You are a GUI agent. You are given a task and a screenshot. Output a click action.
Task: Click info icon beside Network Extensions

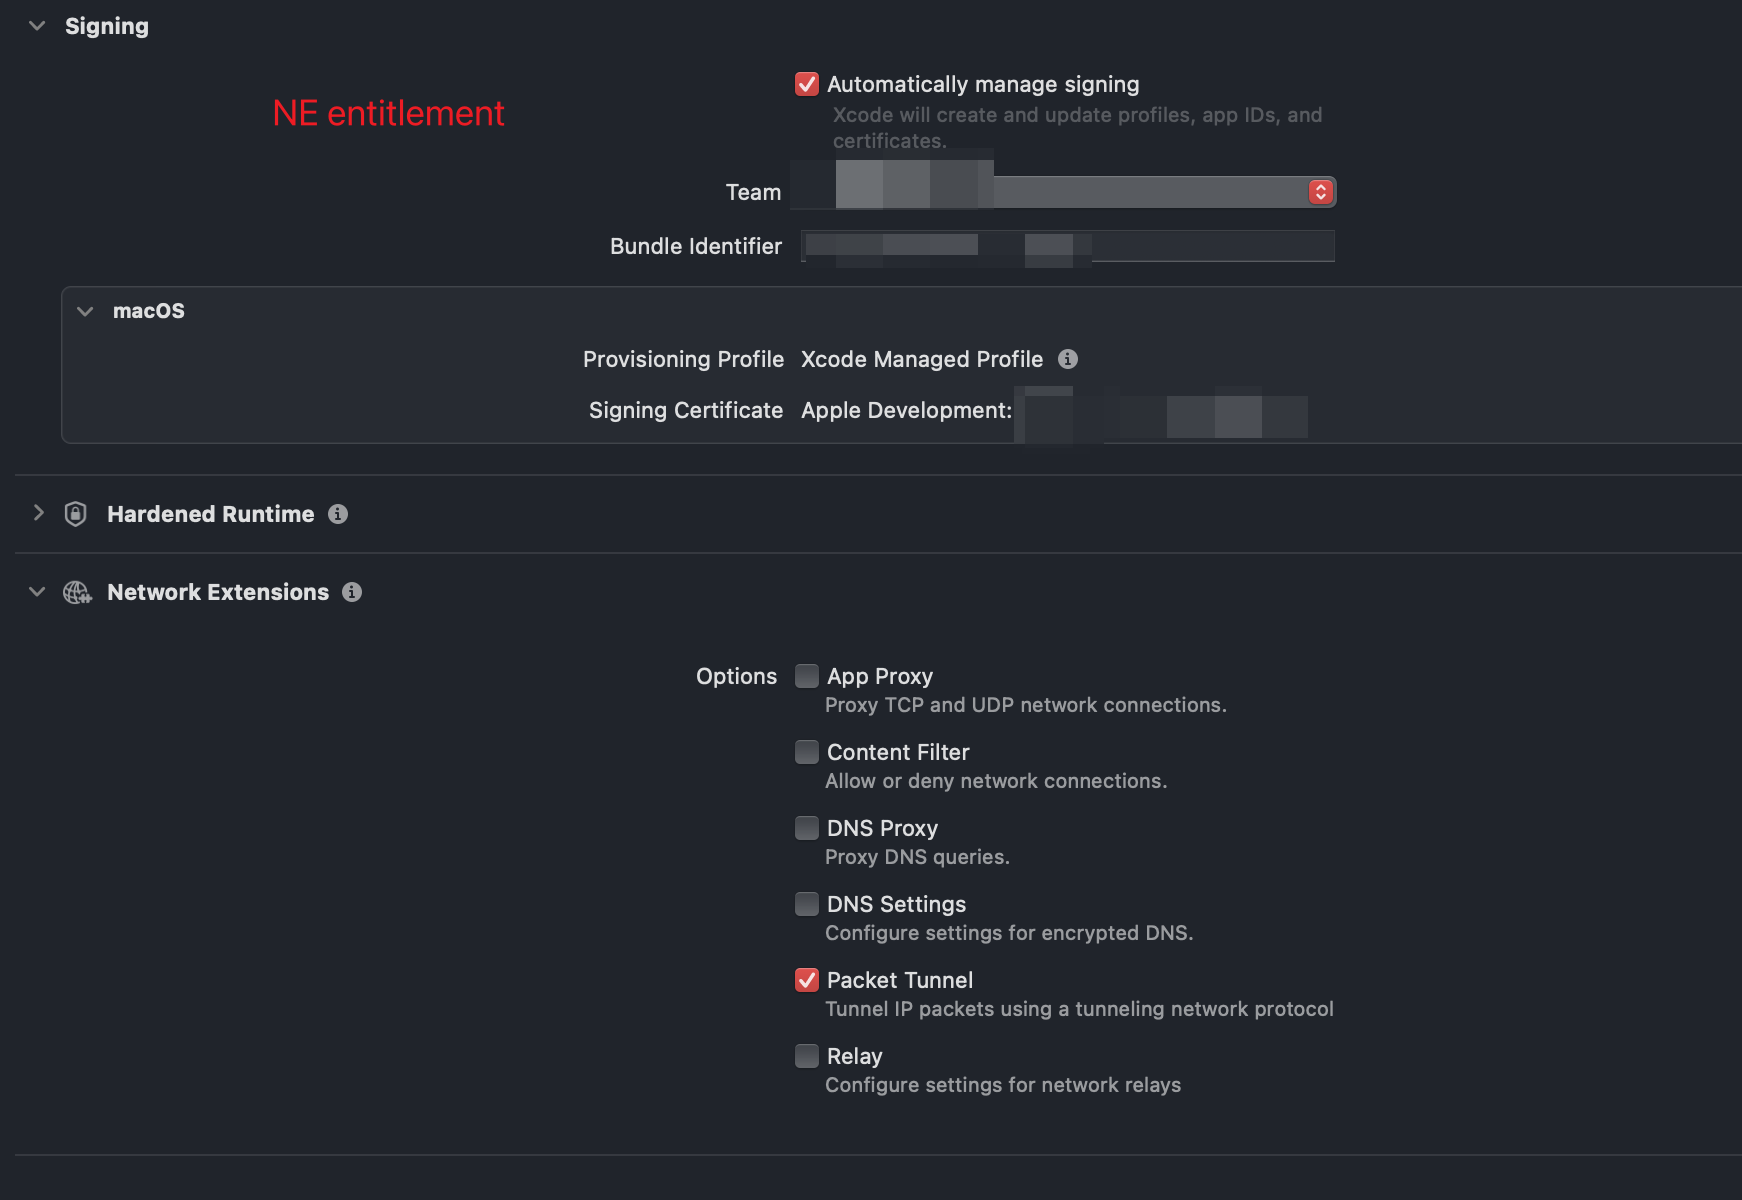tap(352, 592)
